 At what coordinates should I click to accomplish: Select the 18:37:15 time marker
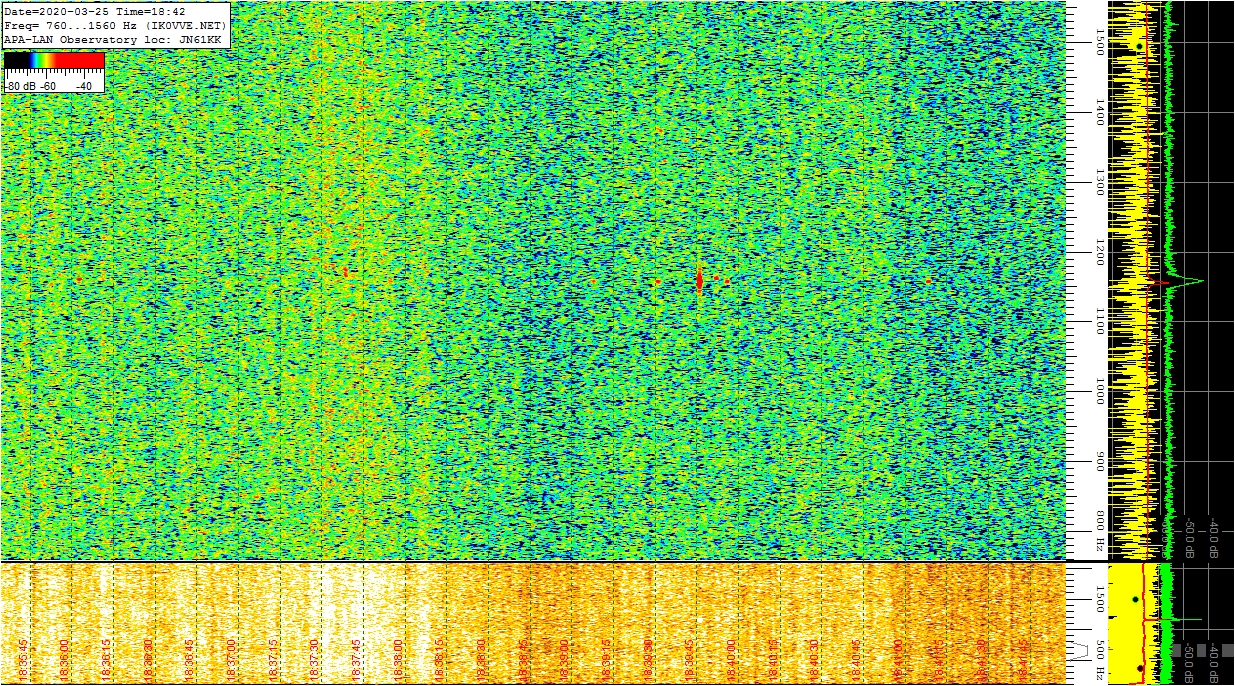point(273,661)
